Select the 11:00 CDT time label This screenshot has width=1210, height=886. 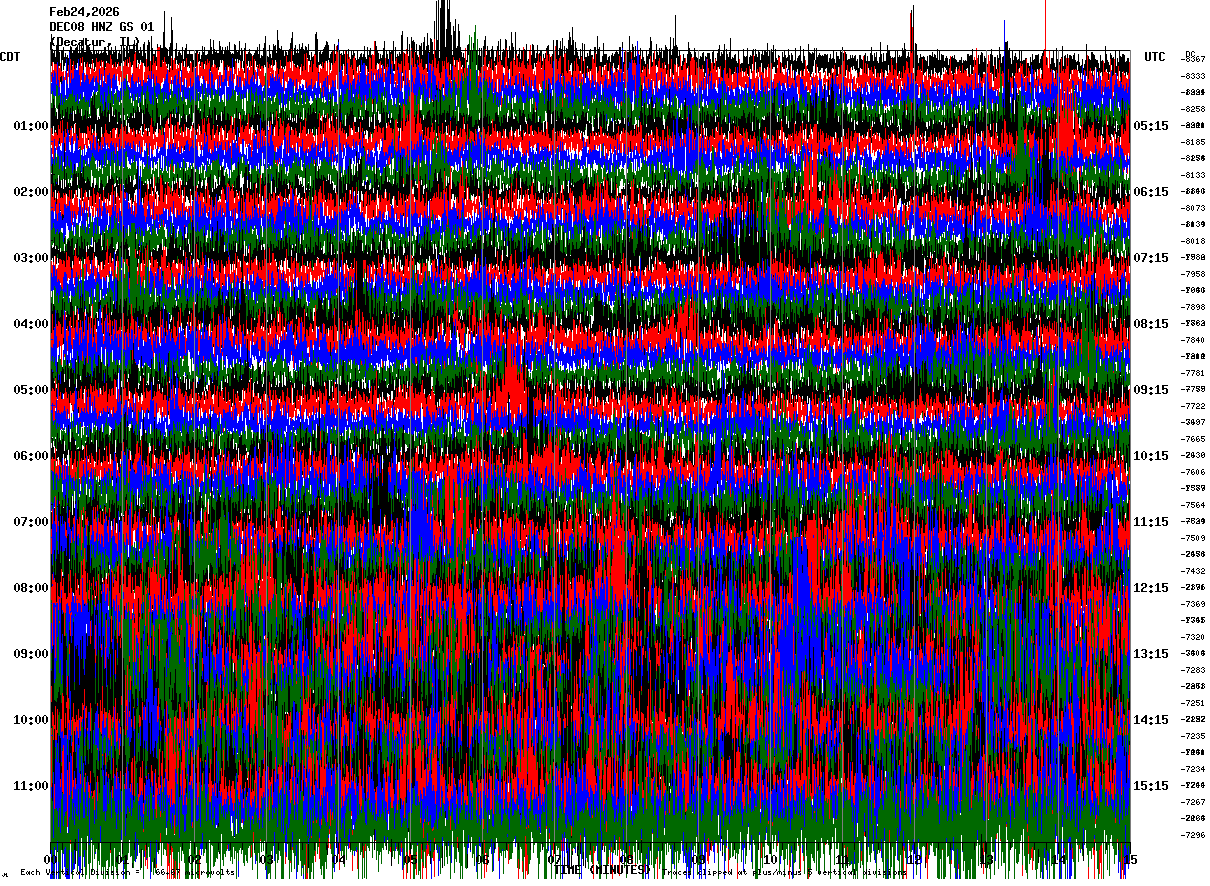(x=31, y=786)
